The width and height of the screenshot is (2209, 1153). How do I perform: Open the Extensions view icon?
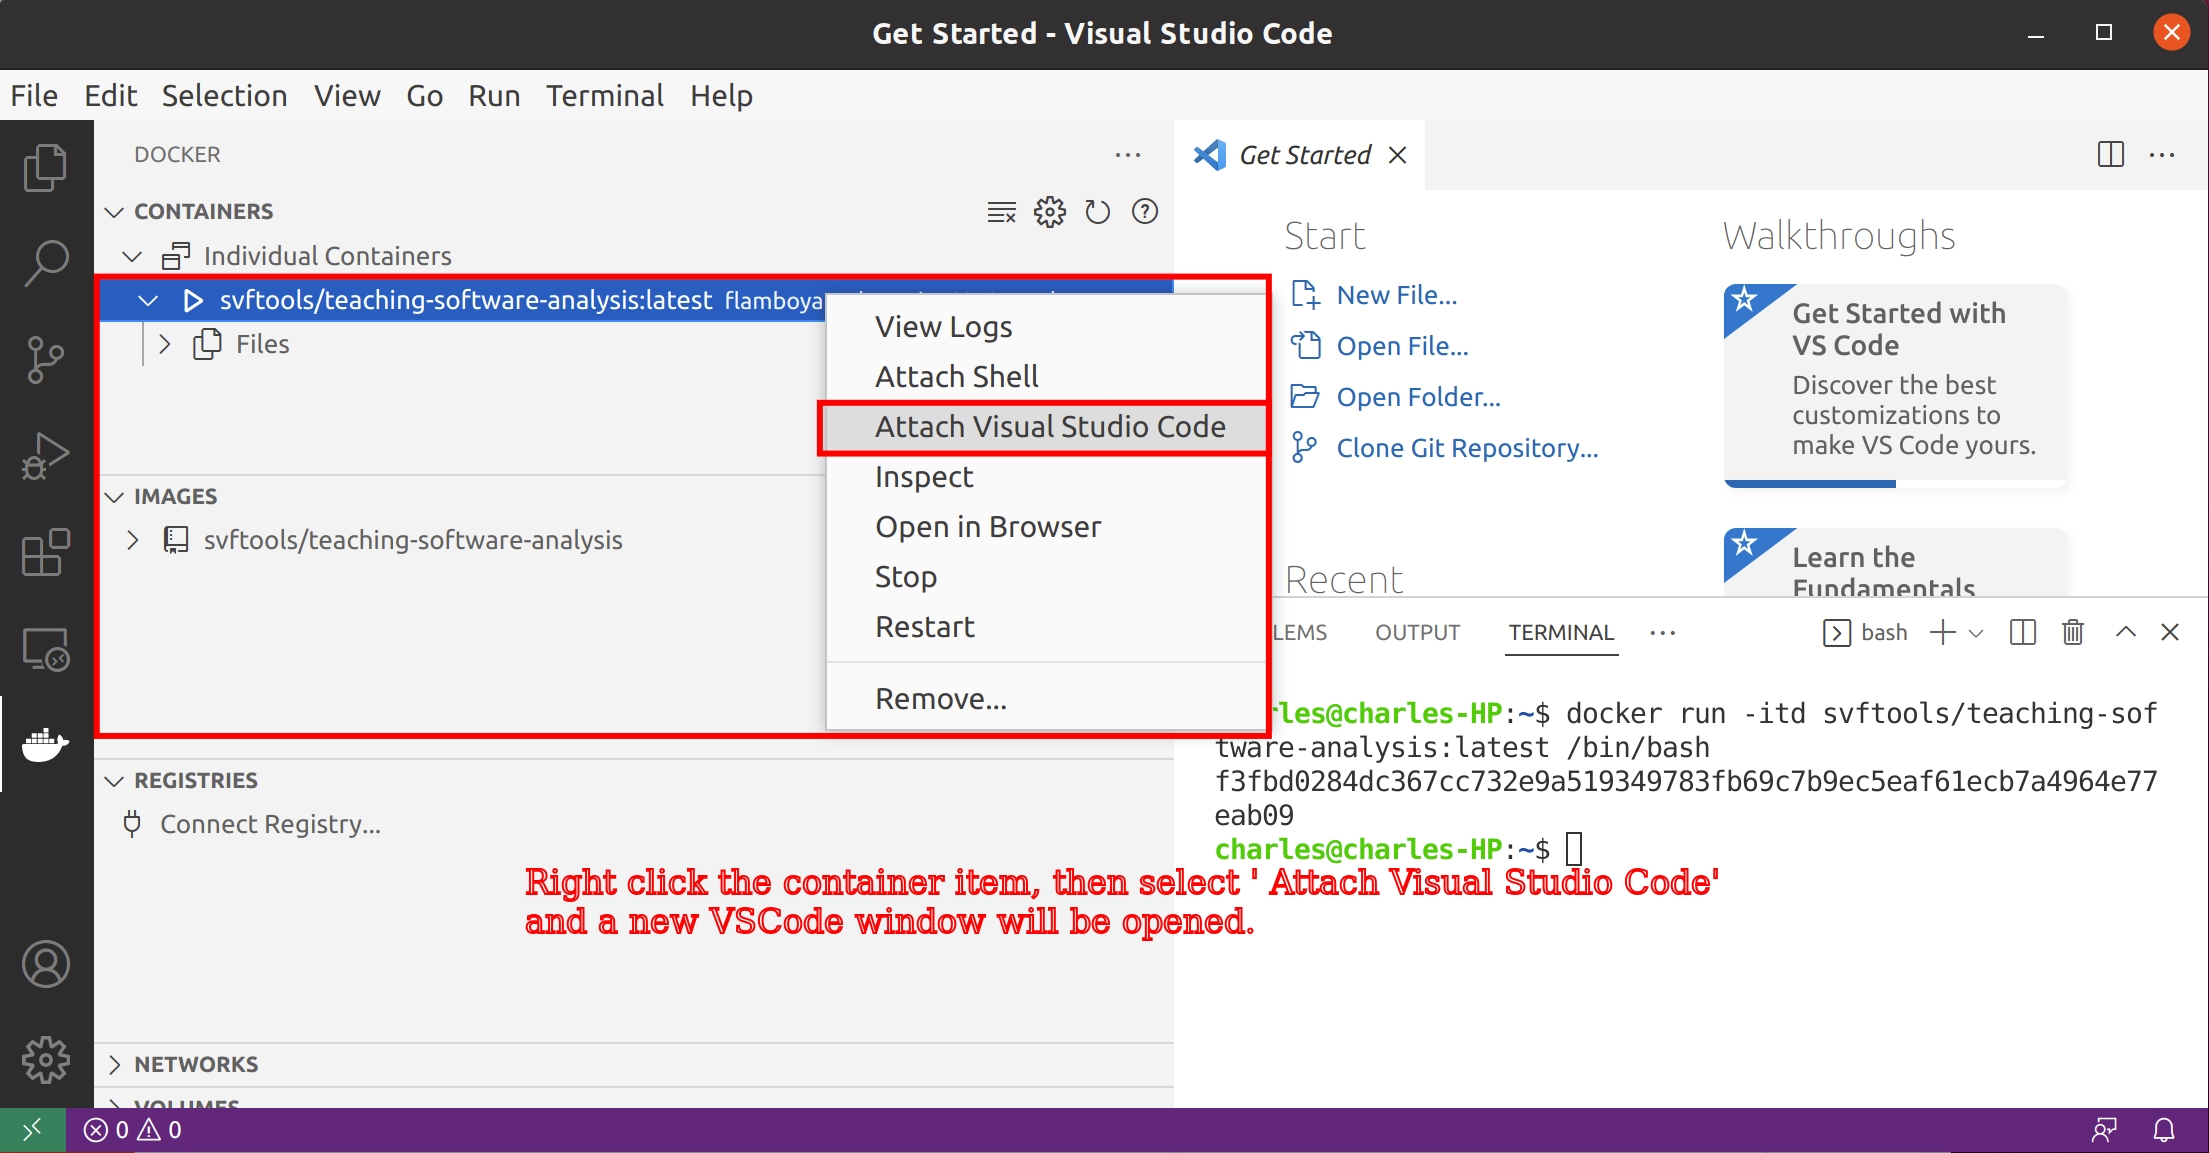point(45,553)
